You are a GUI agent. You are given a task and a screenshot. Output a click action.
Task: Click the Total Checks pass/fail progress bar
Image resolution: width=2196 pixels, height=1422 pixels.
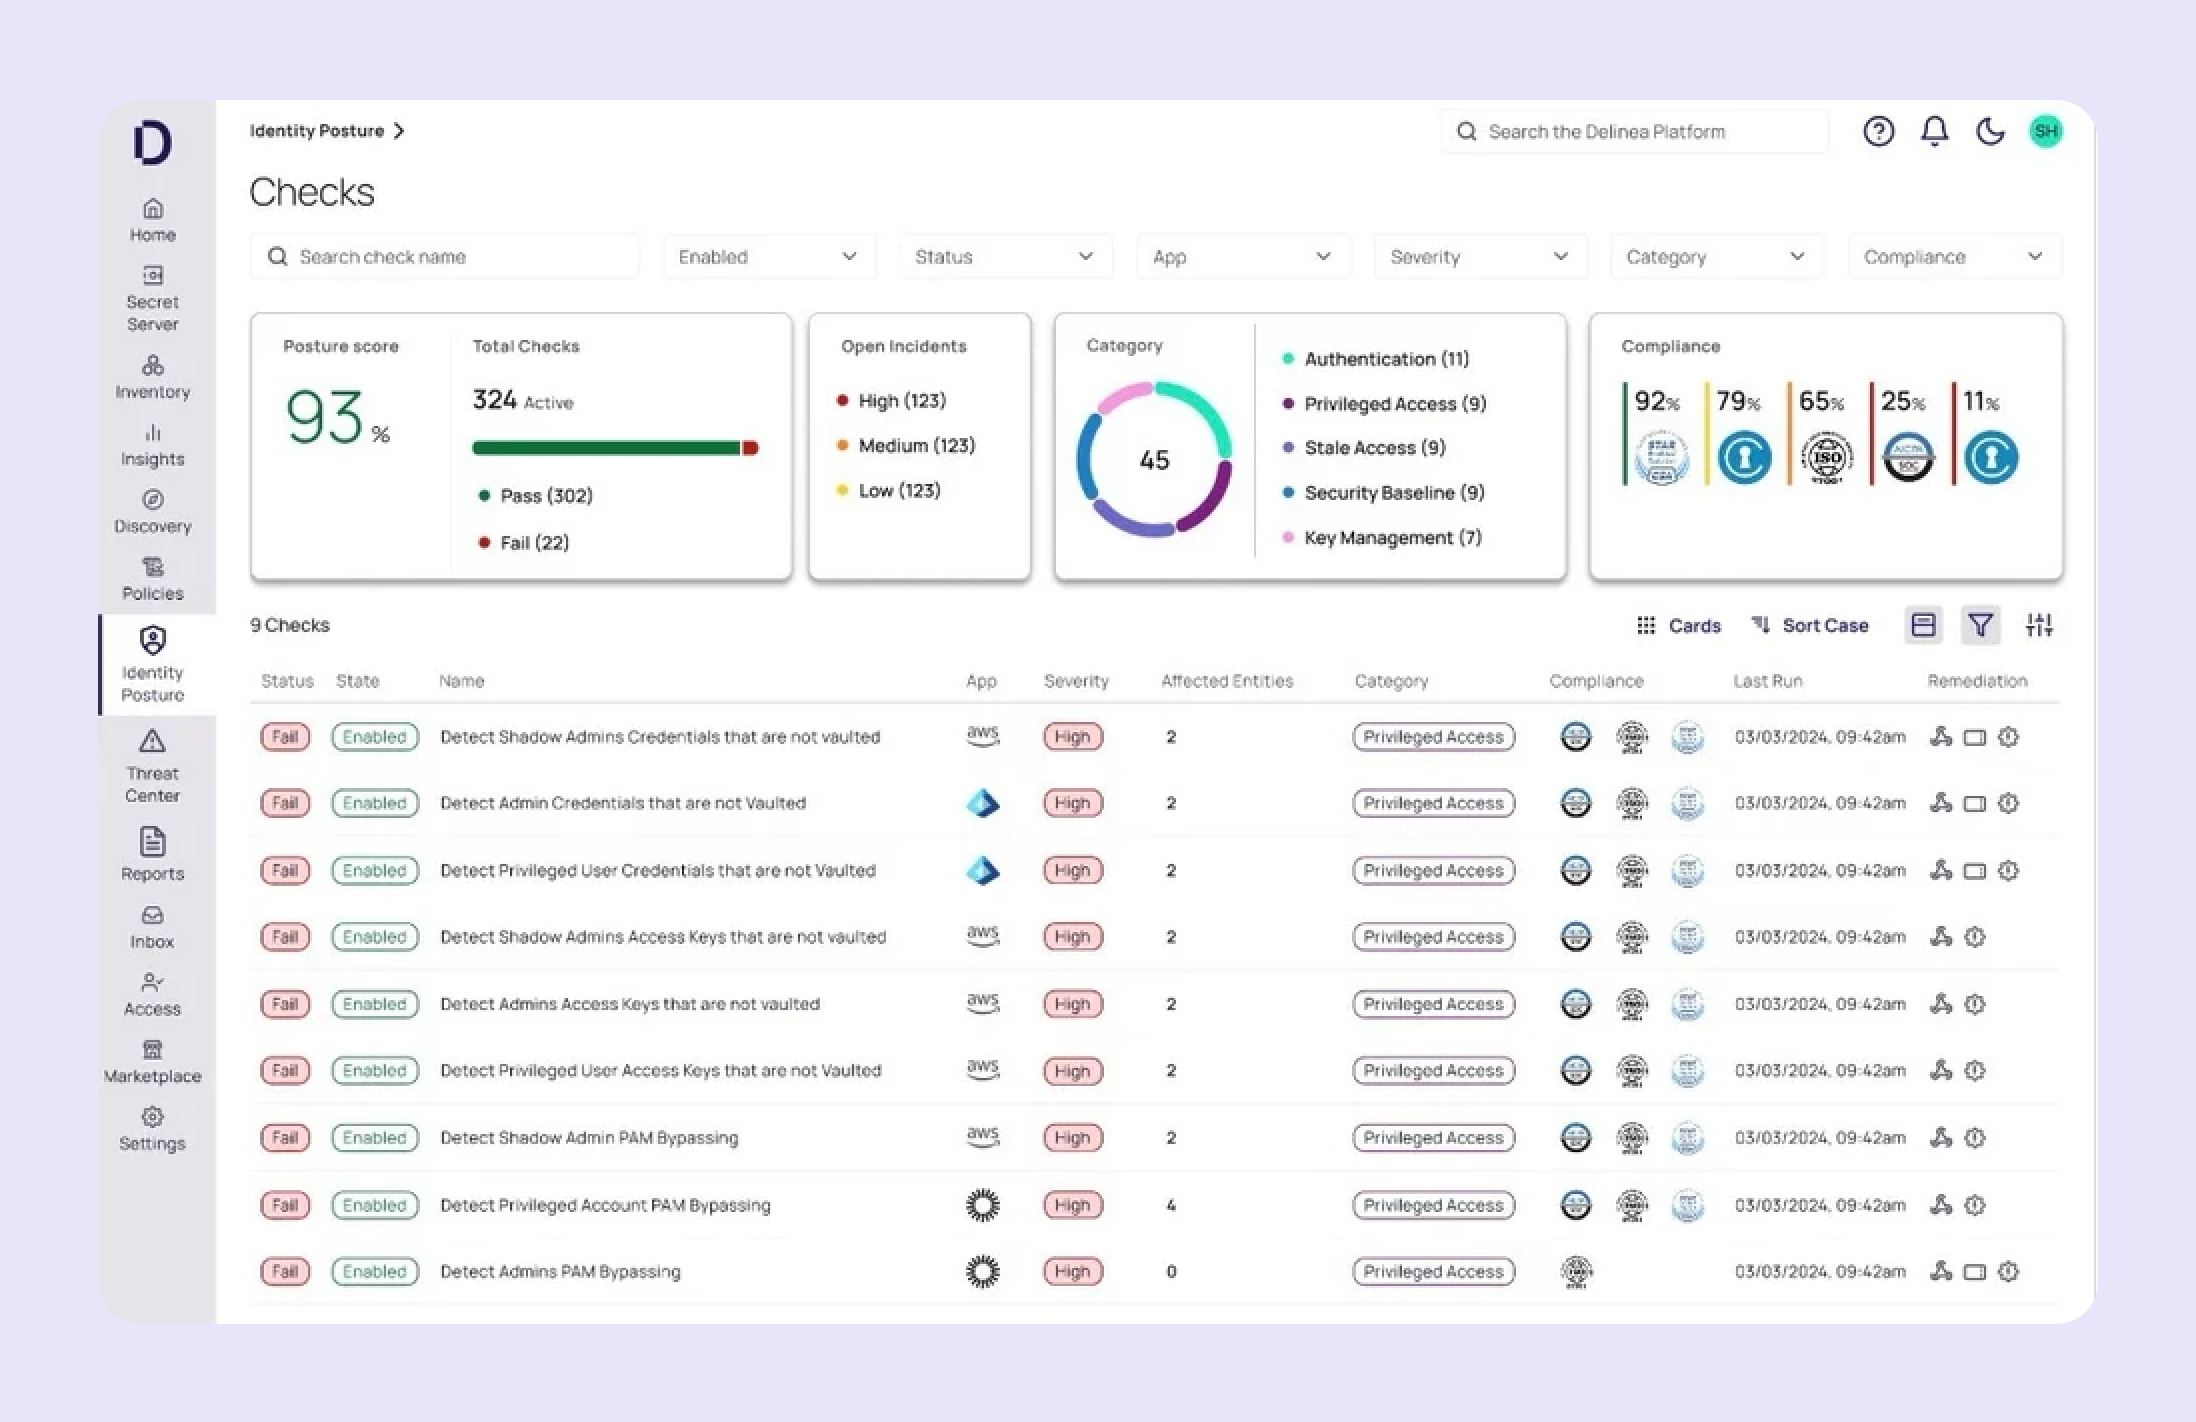click(x=615, y=448)
